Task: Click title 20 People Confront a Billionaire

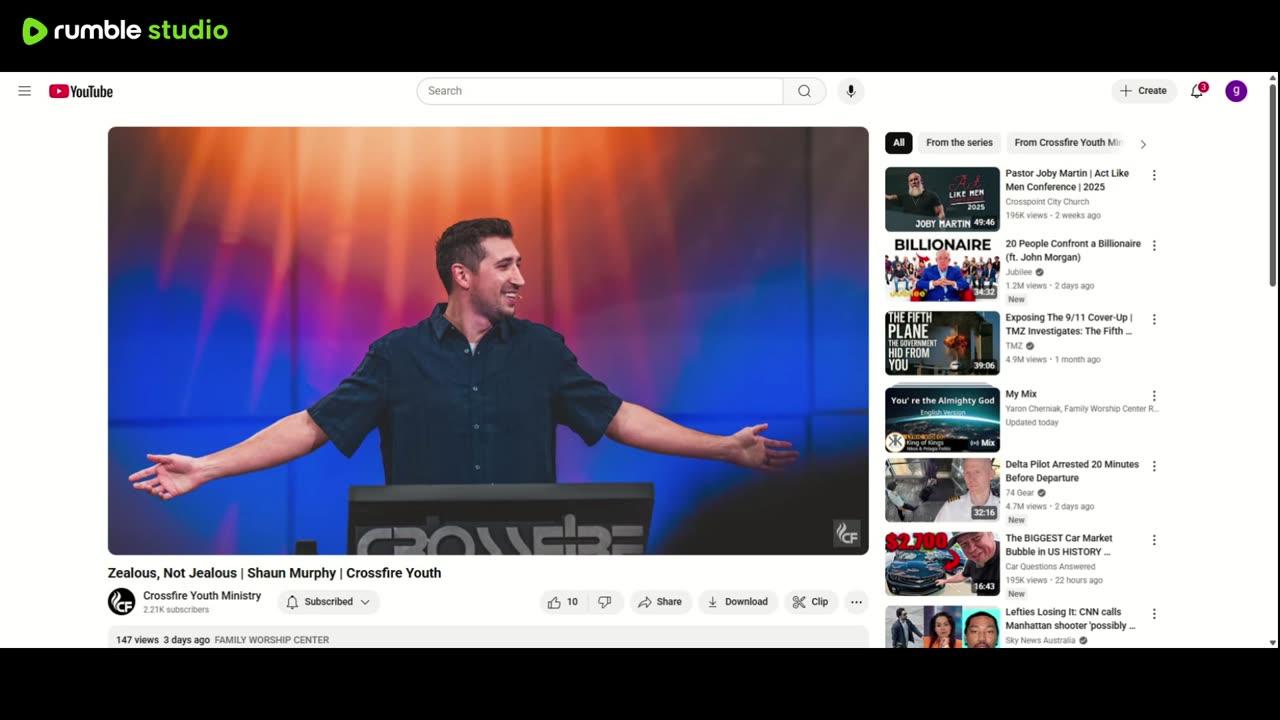Action: coord(1073,250)
